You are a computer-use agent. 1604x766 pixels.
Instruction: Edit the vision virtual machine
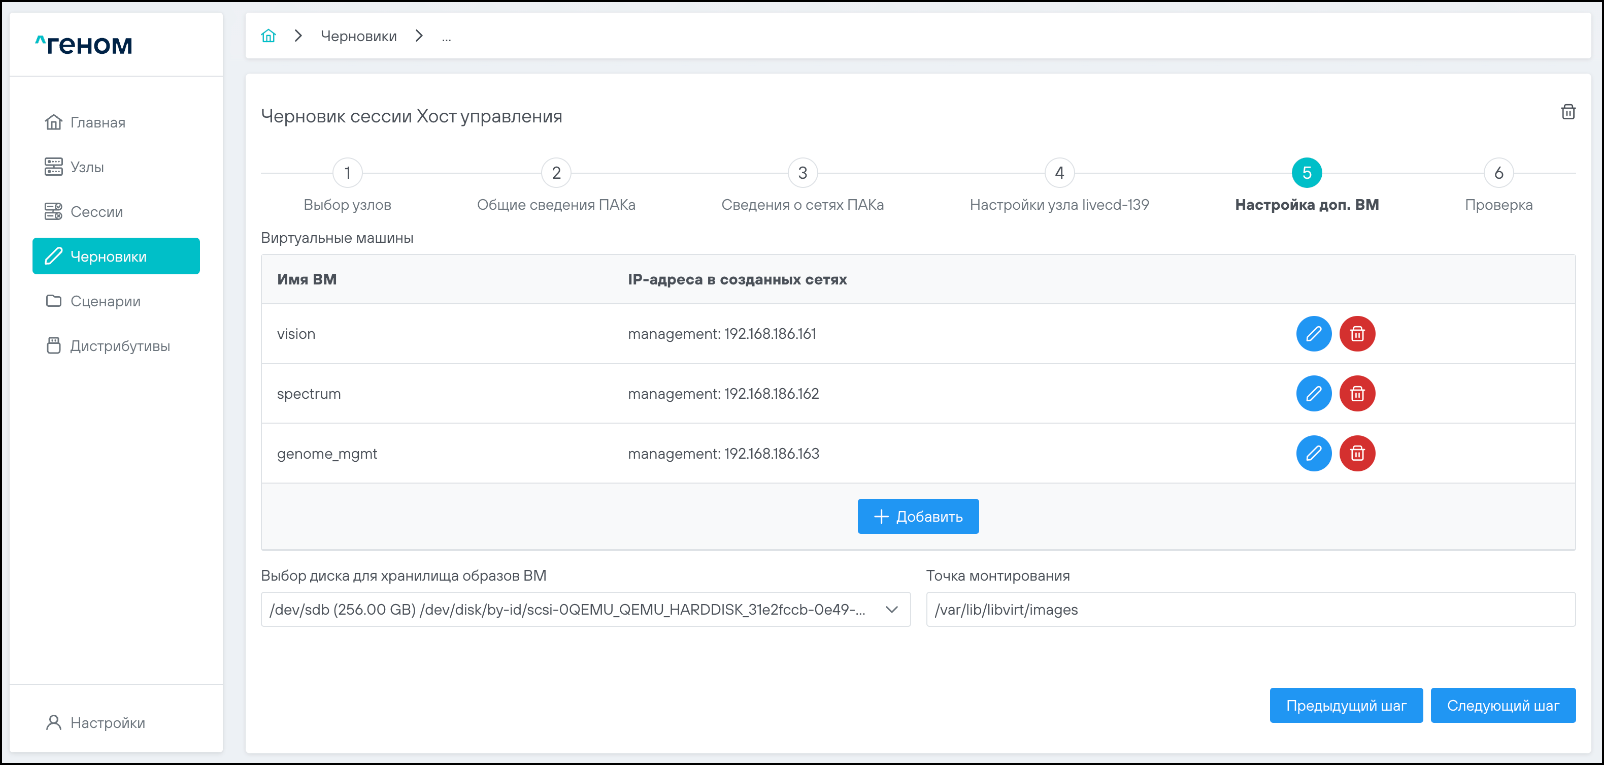coord(1313,334)
